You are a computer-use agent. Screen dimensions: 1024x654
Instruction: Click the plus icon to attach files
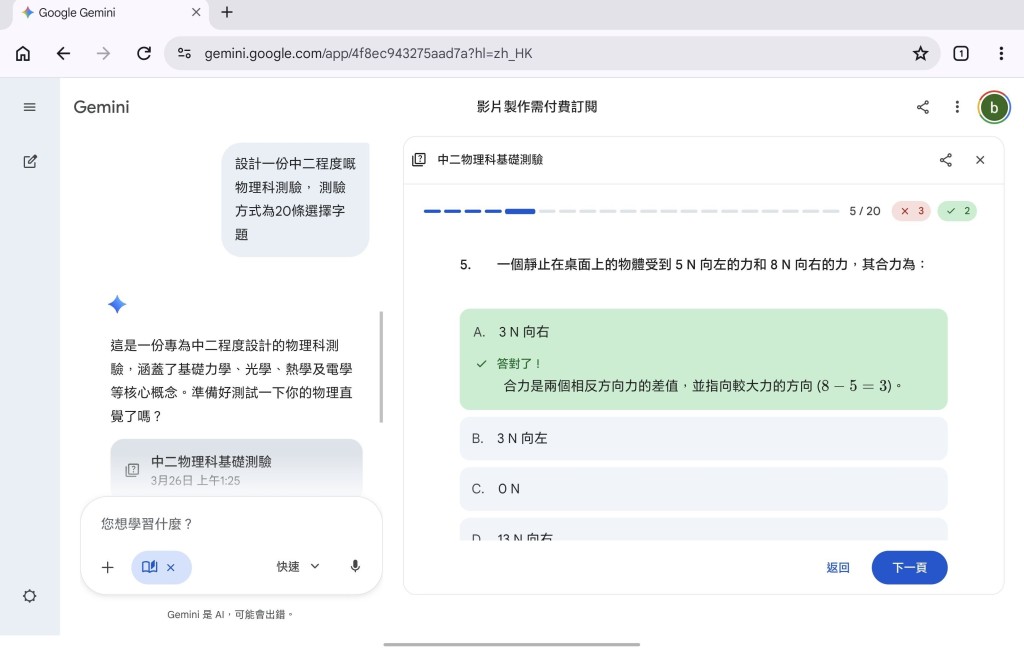(107, 566)
